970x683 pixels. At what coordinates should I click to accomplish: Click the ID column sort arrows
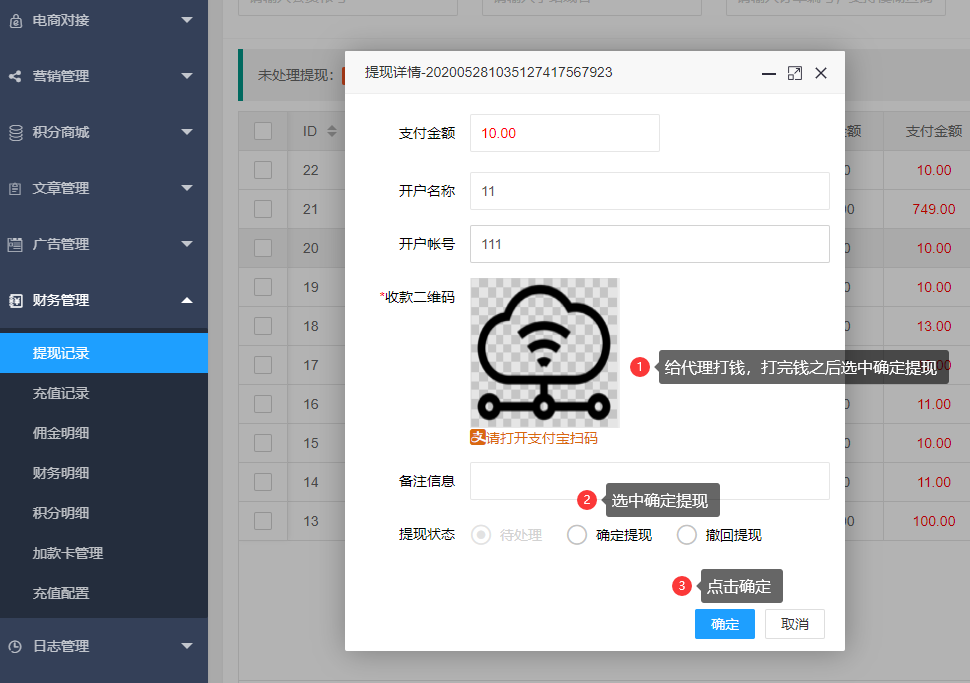(332, 131)
